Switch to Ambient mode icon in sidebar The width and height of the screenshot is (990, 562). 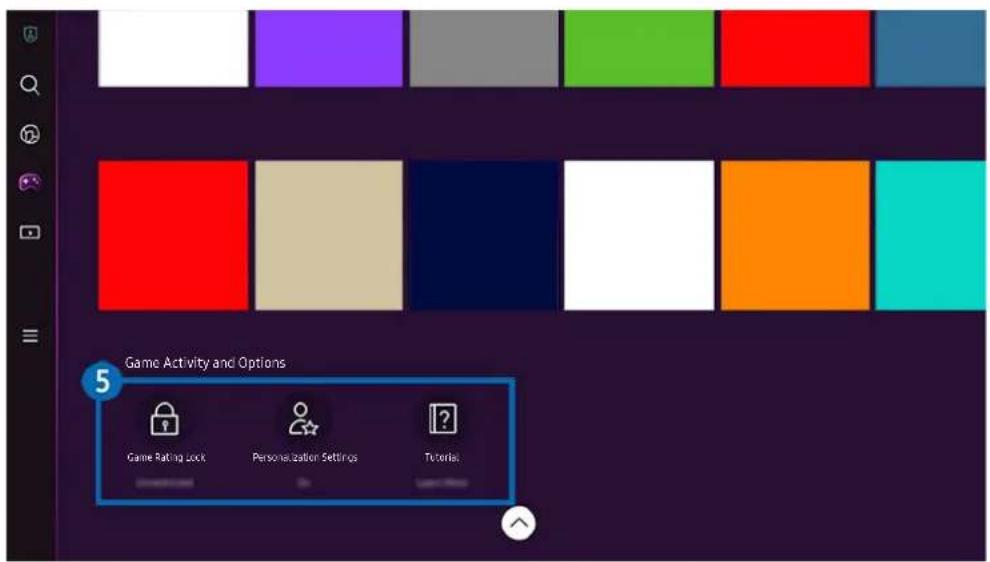click(x=30, y=134)
